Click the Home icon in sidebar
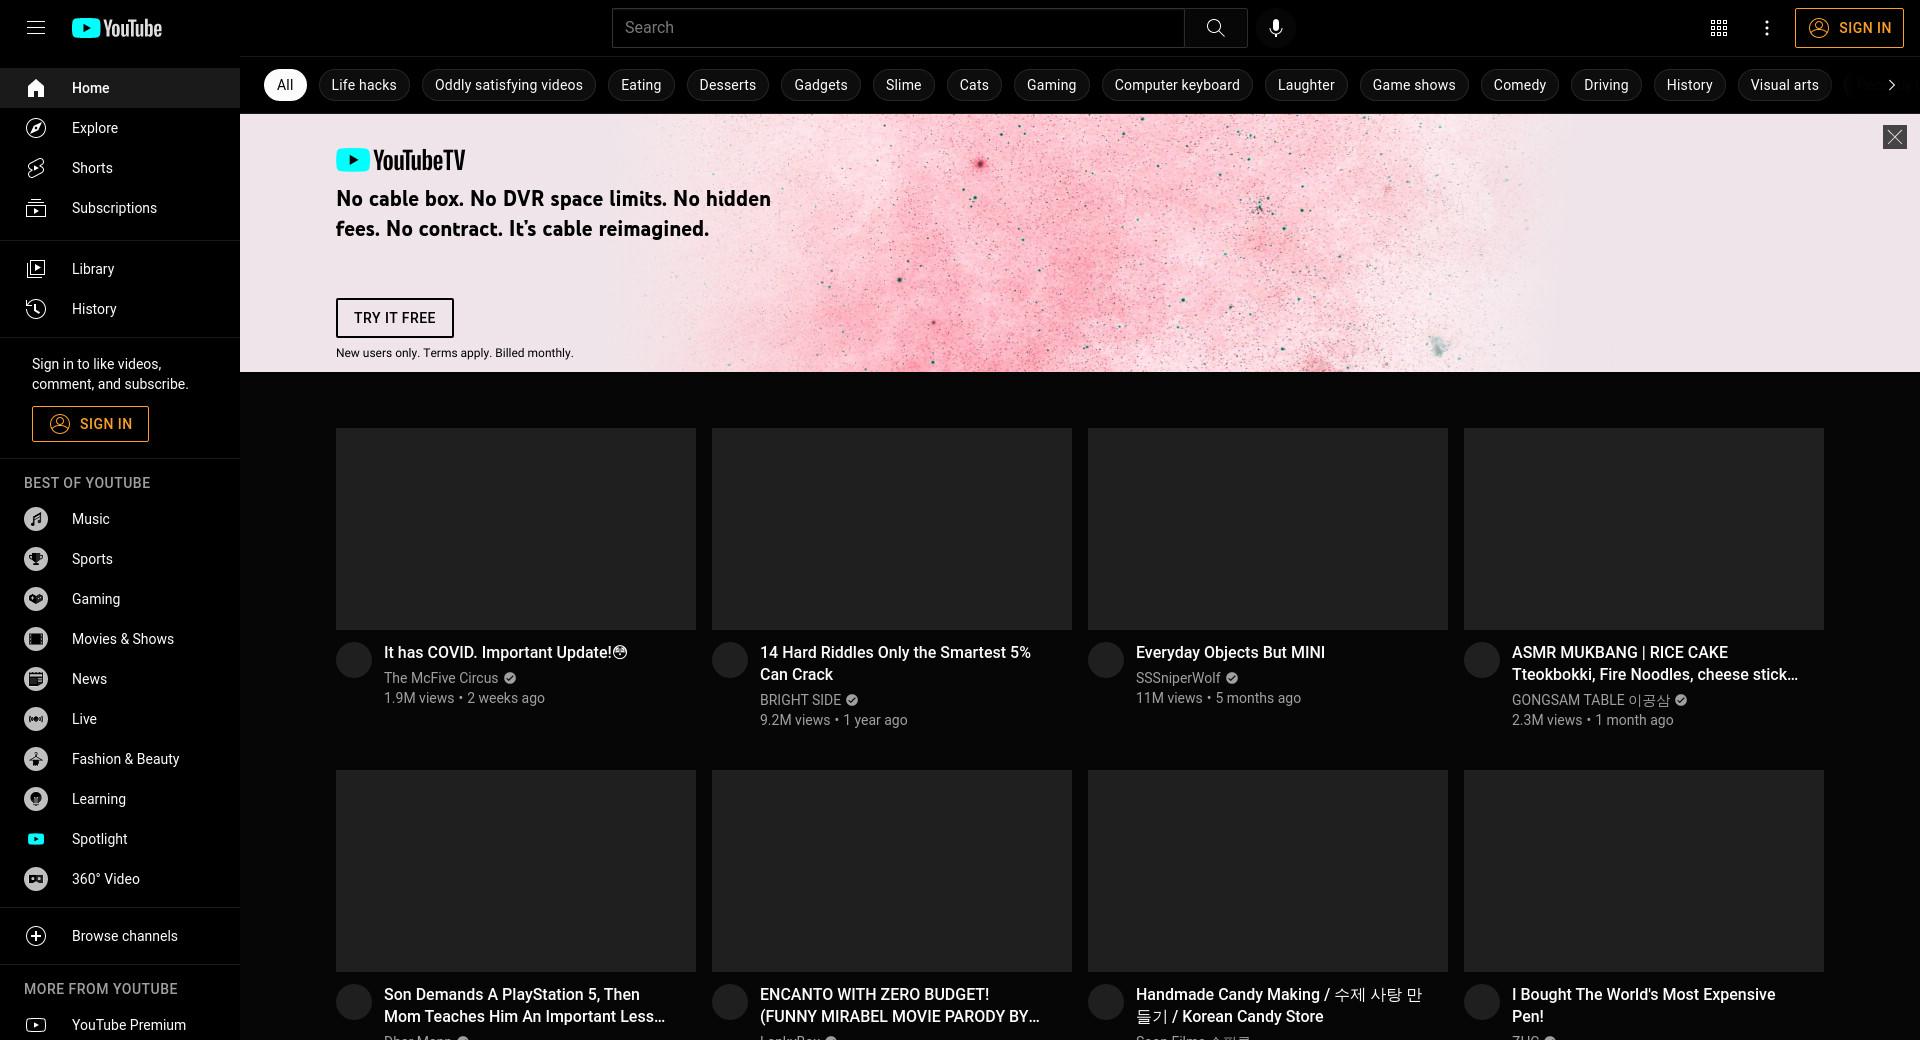Screen dimensions: 1920x1040 pyautogui.click(x=36, y=88)
